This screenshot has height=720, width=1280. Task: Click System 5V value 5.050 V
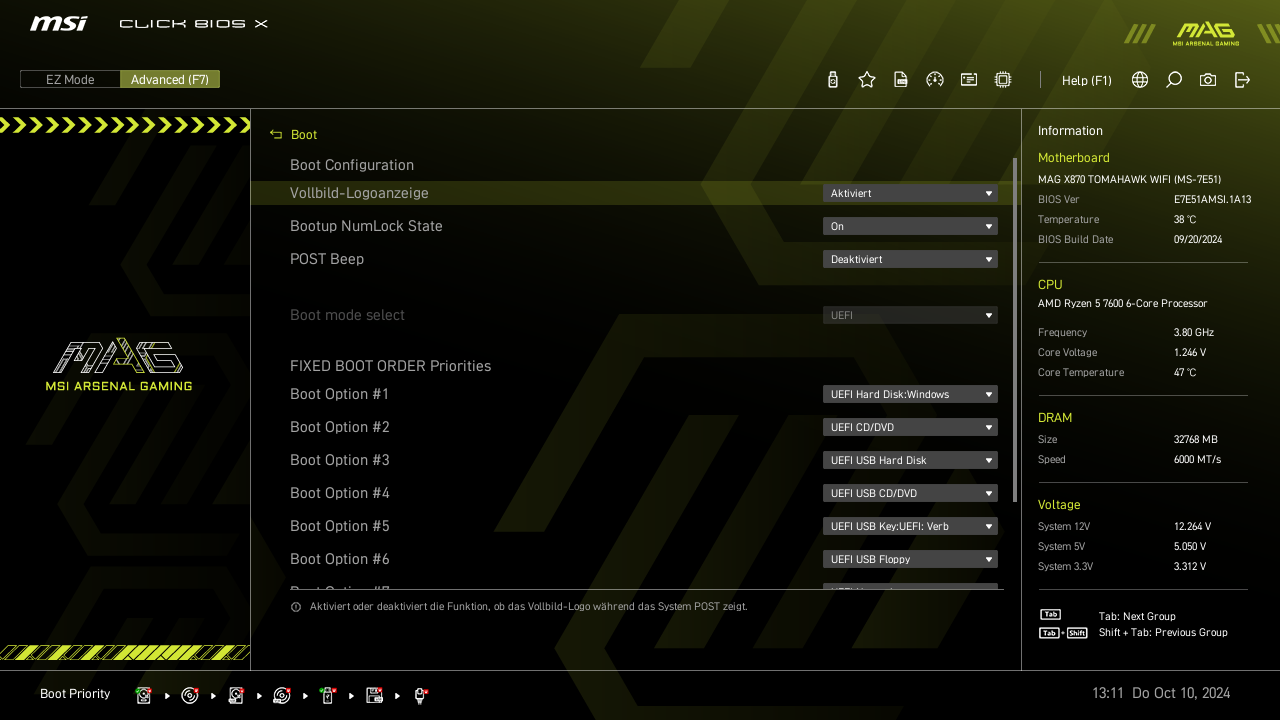coord(1190,546)
